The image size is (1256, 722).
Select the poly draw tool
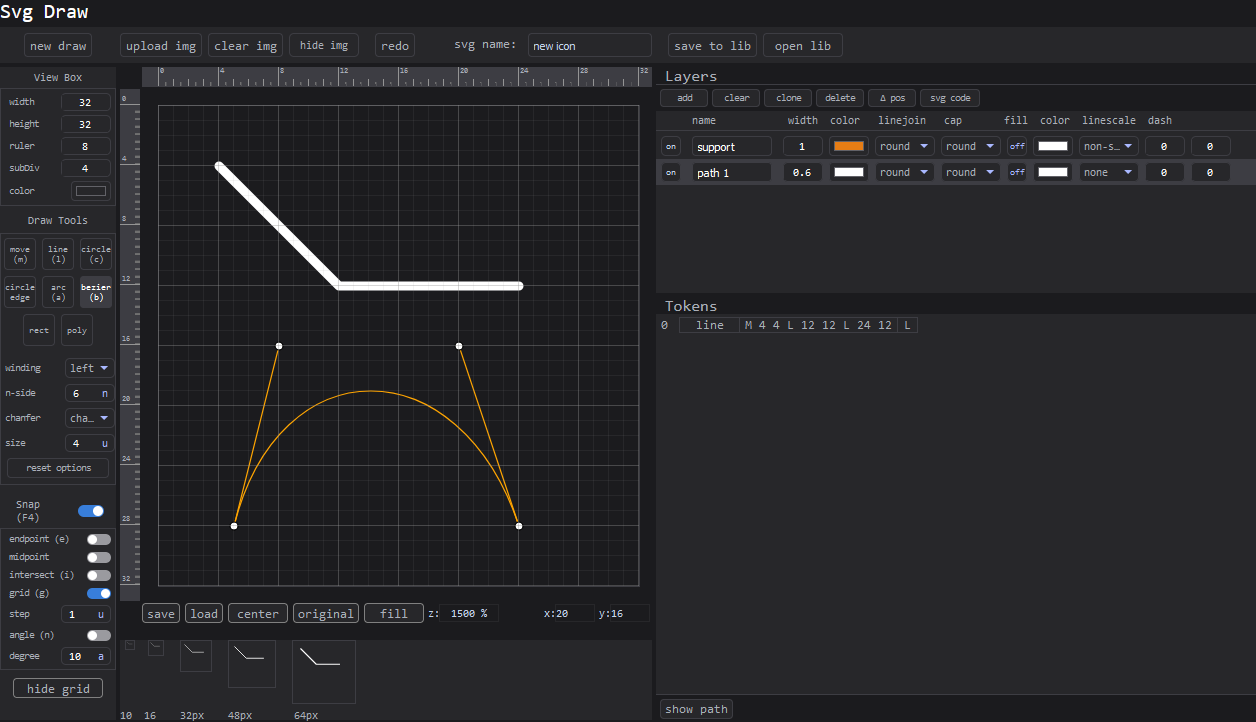pyautogui.click(x=77, y=330)
